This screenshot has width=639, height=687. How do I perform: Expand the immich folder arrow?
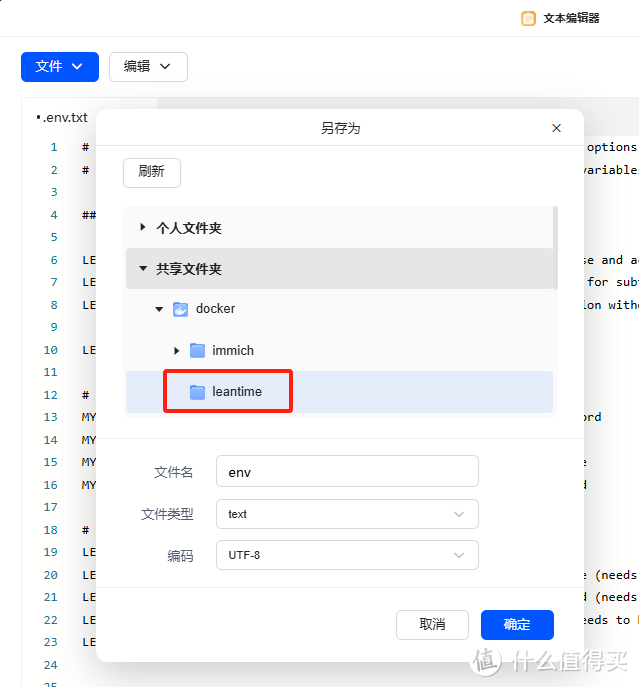tap(176, 351)
